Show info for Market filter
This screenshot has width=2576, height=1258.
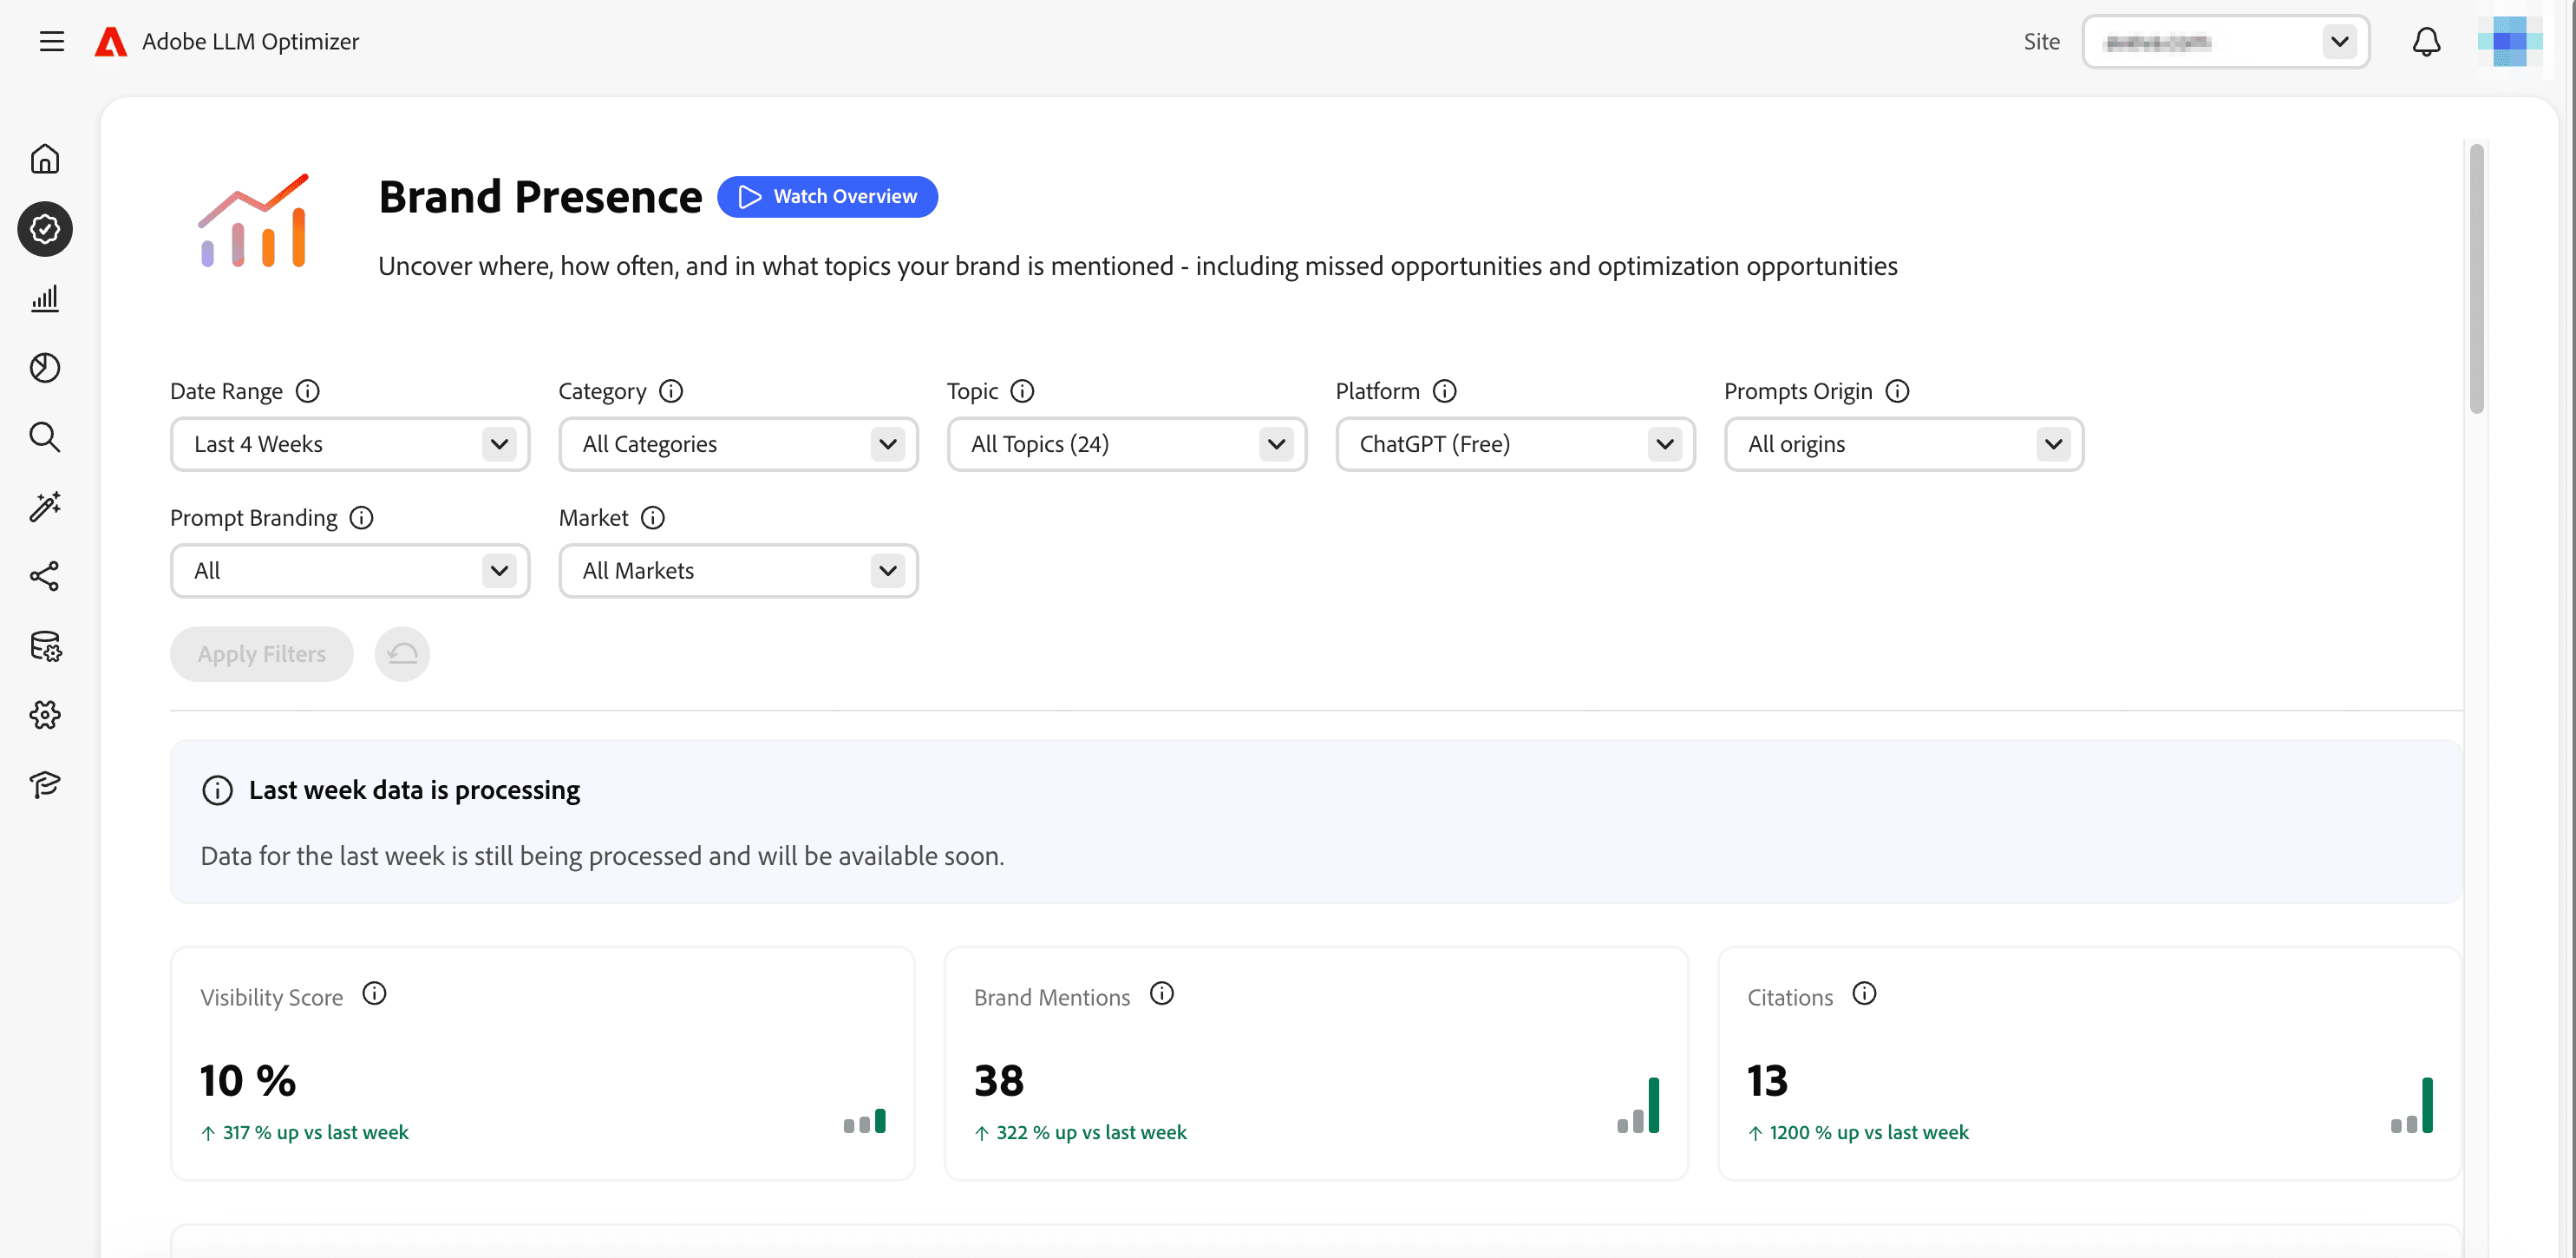pos(653,518)
